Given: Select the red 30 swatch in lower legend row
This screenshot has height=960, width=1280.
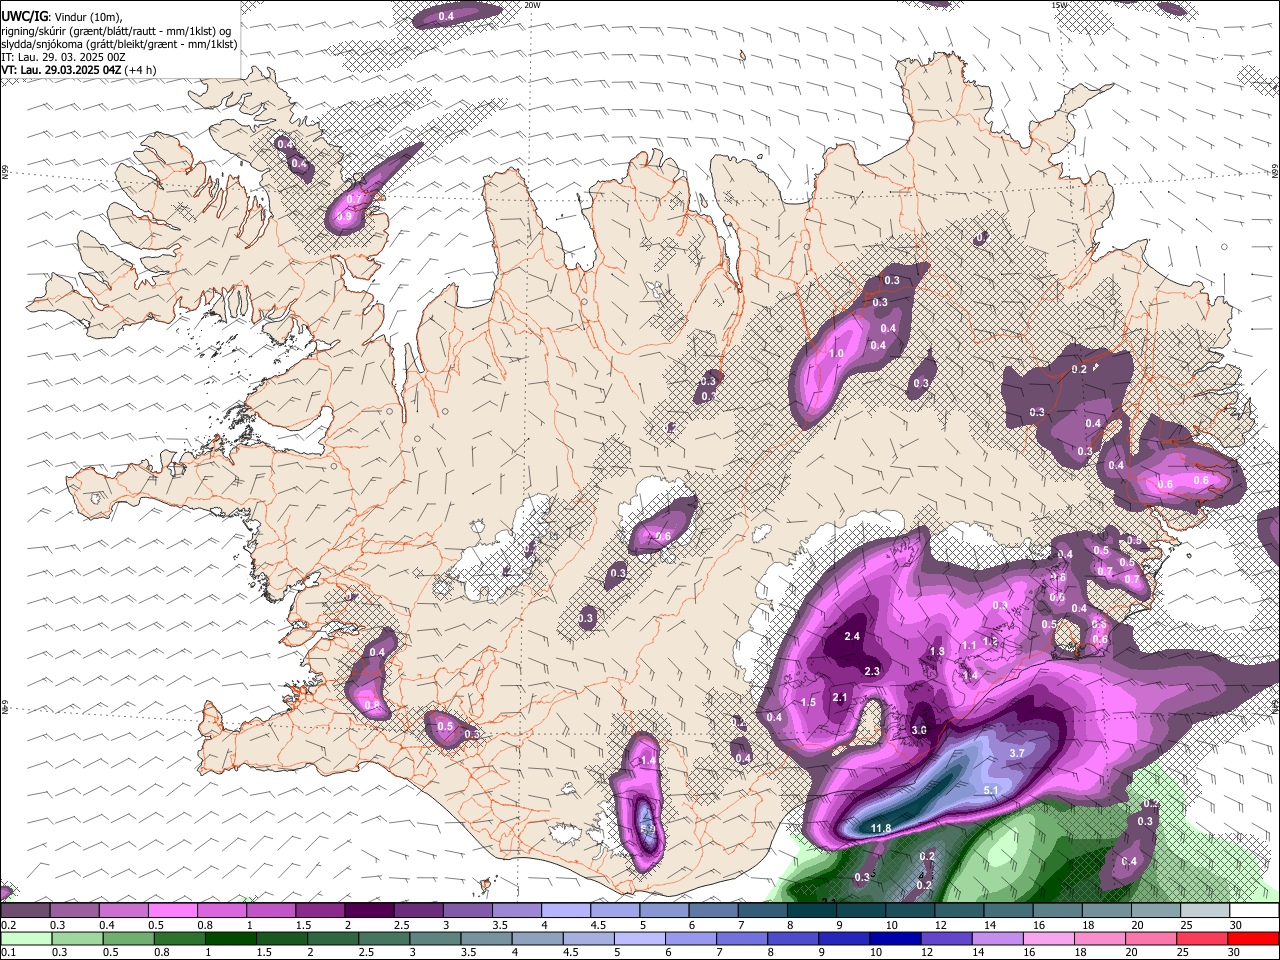Looking at the screenshot, I should click(x=1253, y=938).
